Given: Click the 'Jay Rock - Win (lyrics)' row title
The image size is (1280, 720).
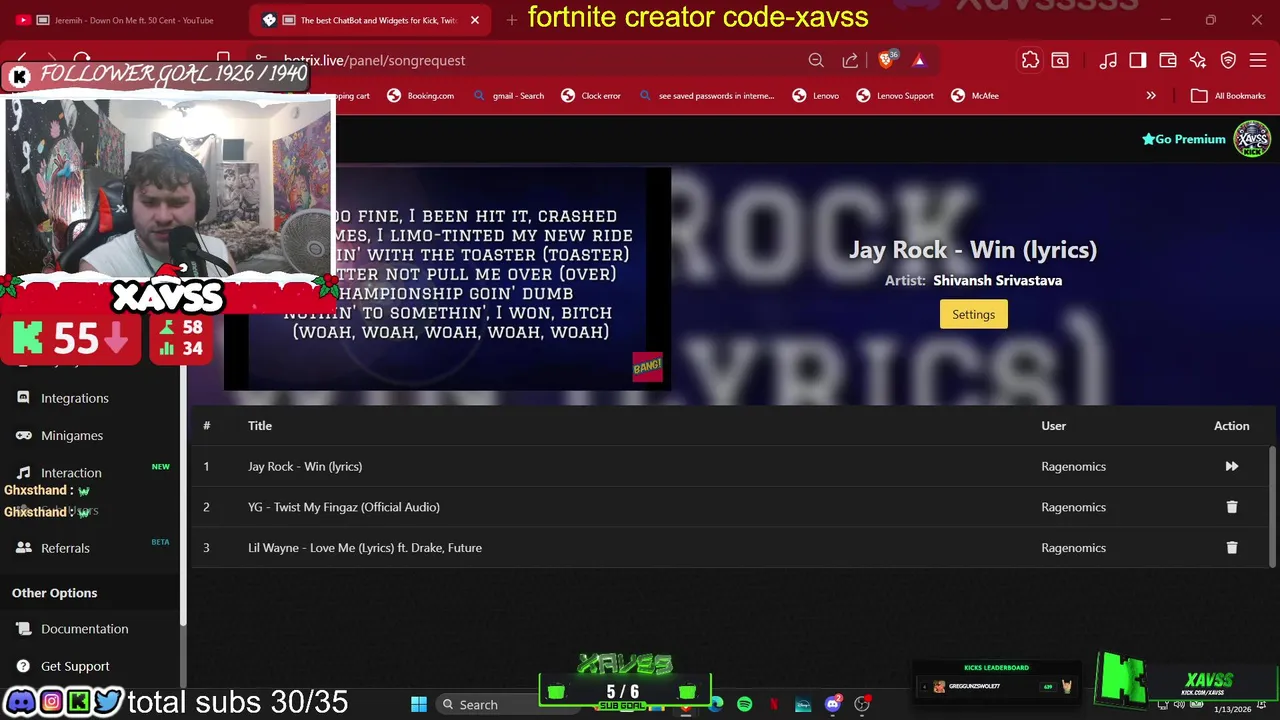Looking at the screenshot, I should tap(305, 466).
